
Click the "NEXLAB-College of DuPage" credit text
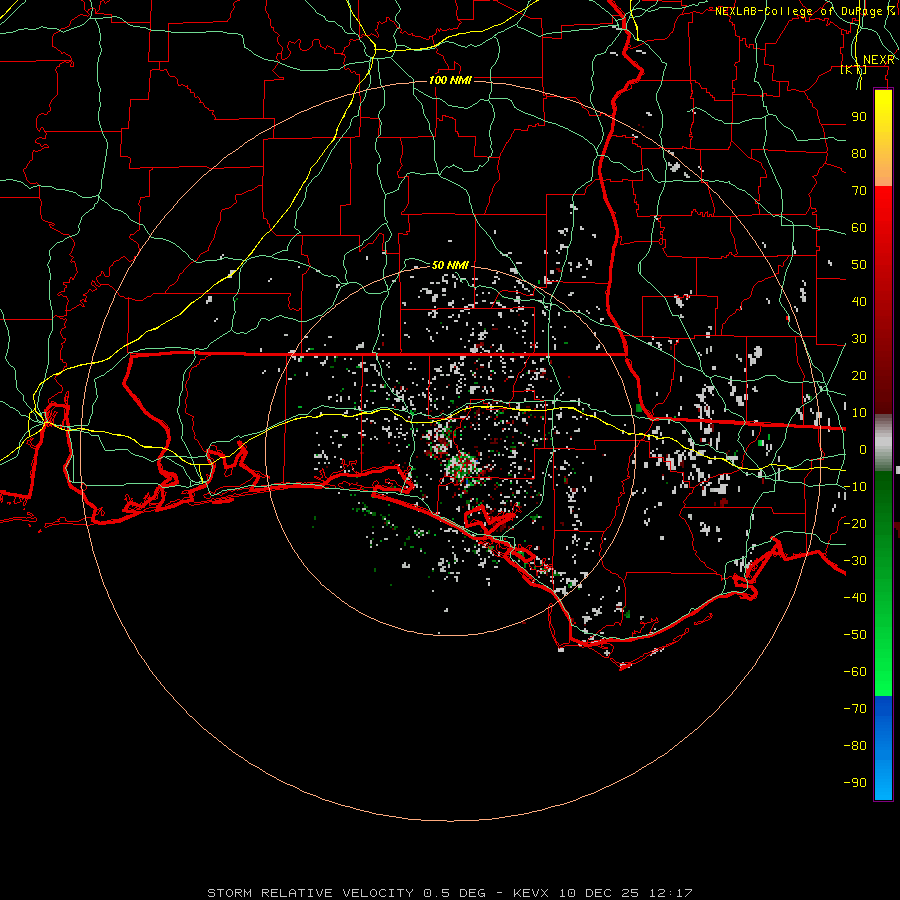(x=800, y=11)
